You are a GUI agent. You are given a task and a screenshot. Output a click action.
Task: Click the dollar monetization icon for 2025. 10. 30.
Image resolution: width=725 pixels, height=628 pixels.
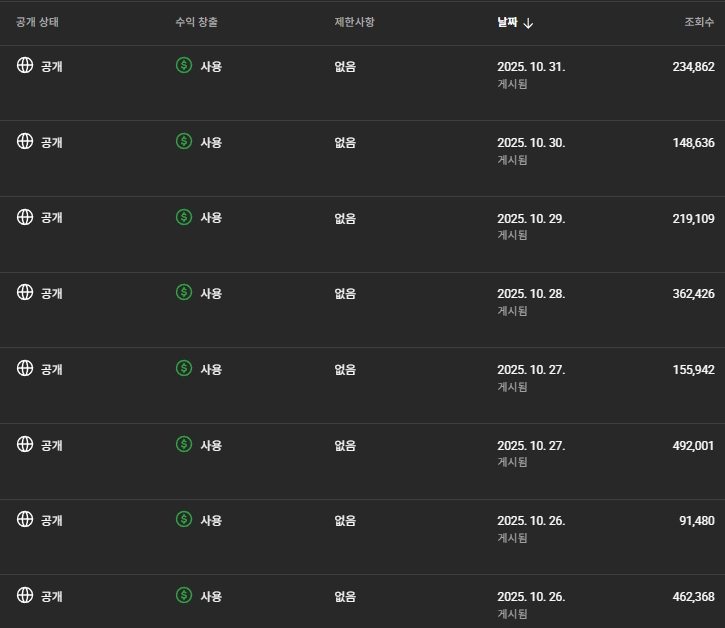183,141
